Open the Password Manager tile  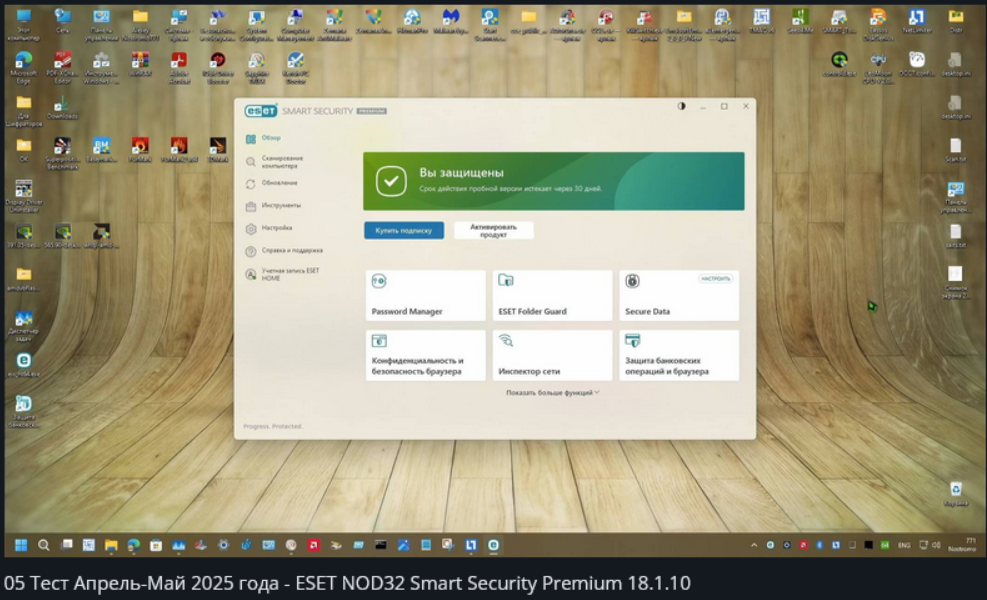[426, 296]
